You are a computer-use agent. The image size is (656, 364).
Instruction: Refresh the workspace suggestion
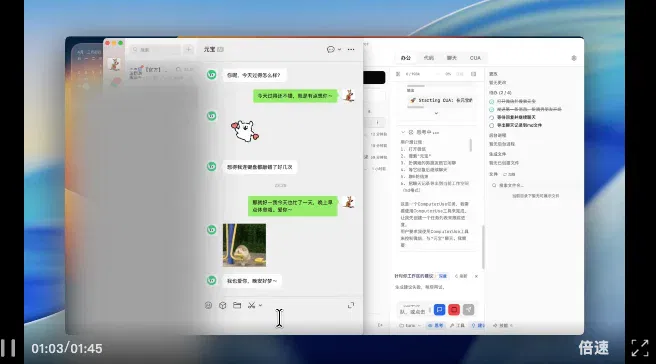[x=461, y=276]
